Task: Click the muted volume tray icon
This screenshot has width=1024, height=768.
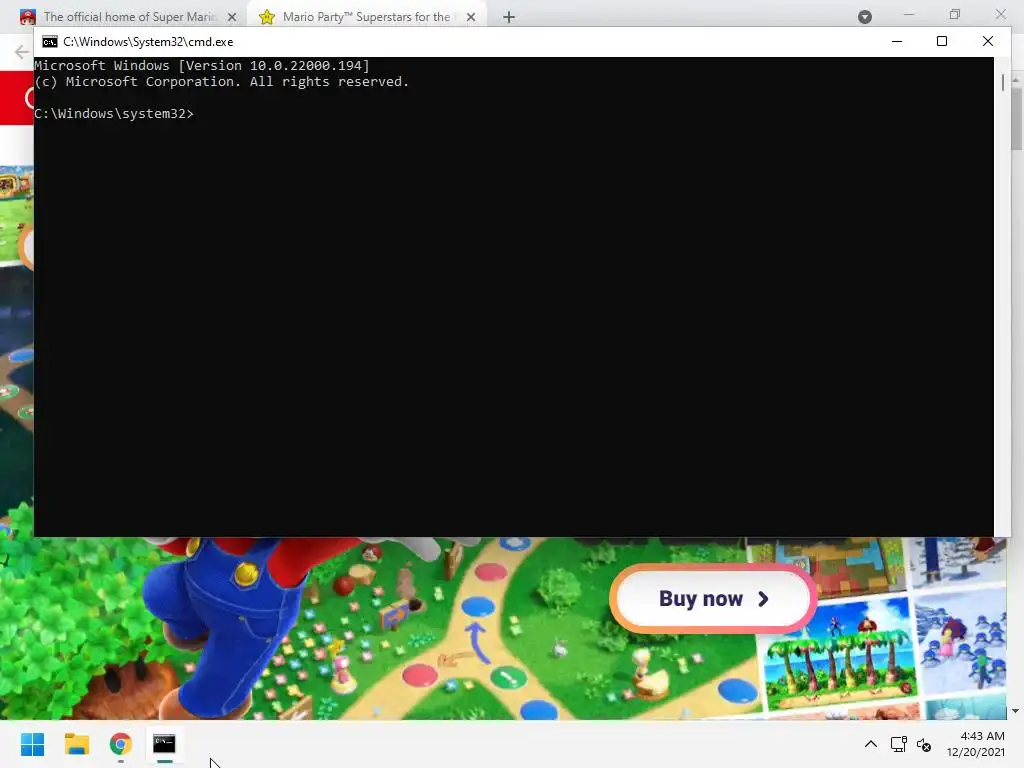Action: tap(923, 744)
